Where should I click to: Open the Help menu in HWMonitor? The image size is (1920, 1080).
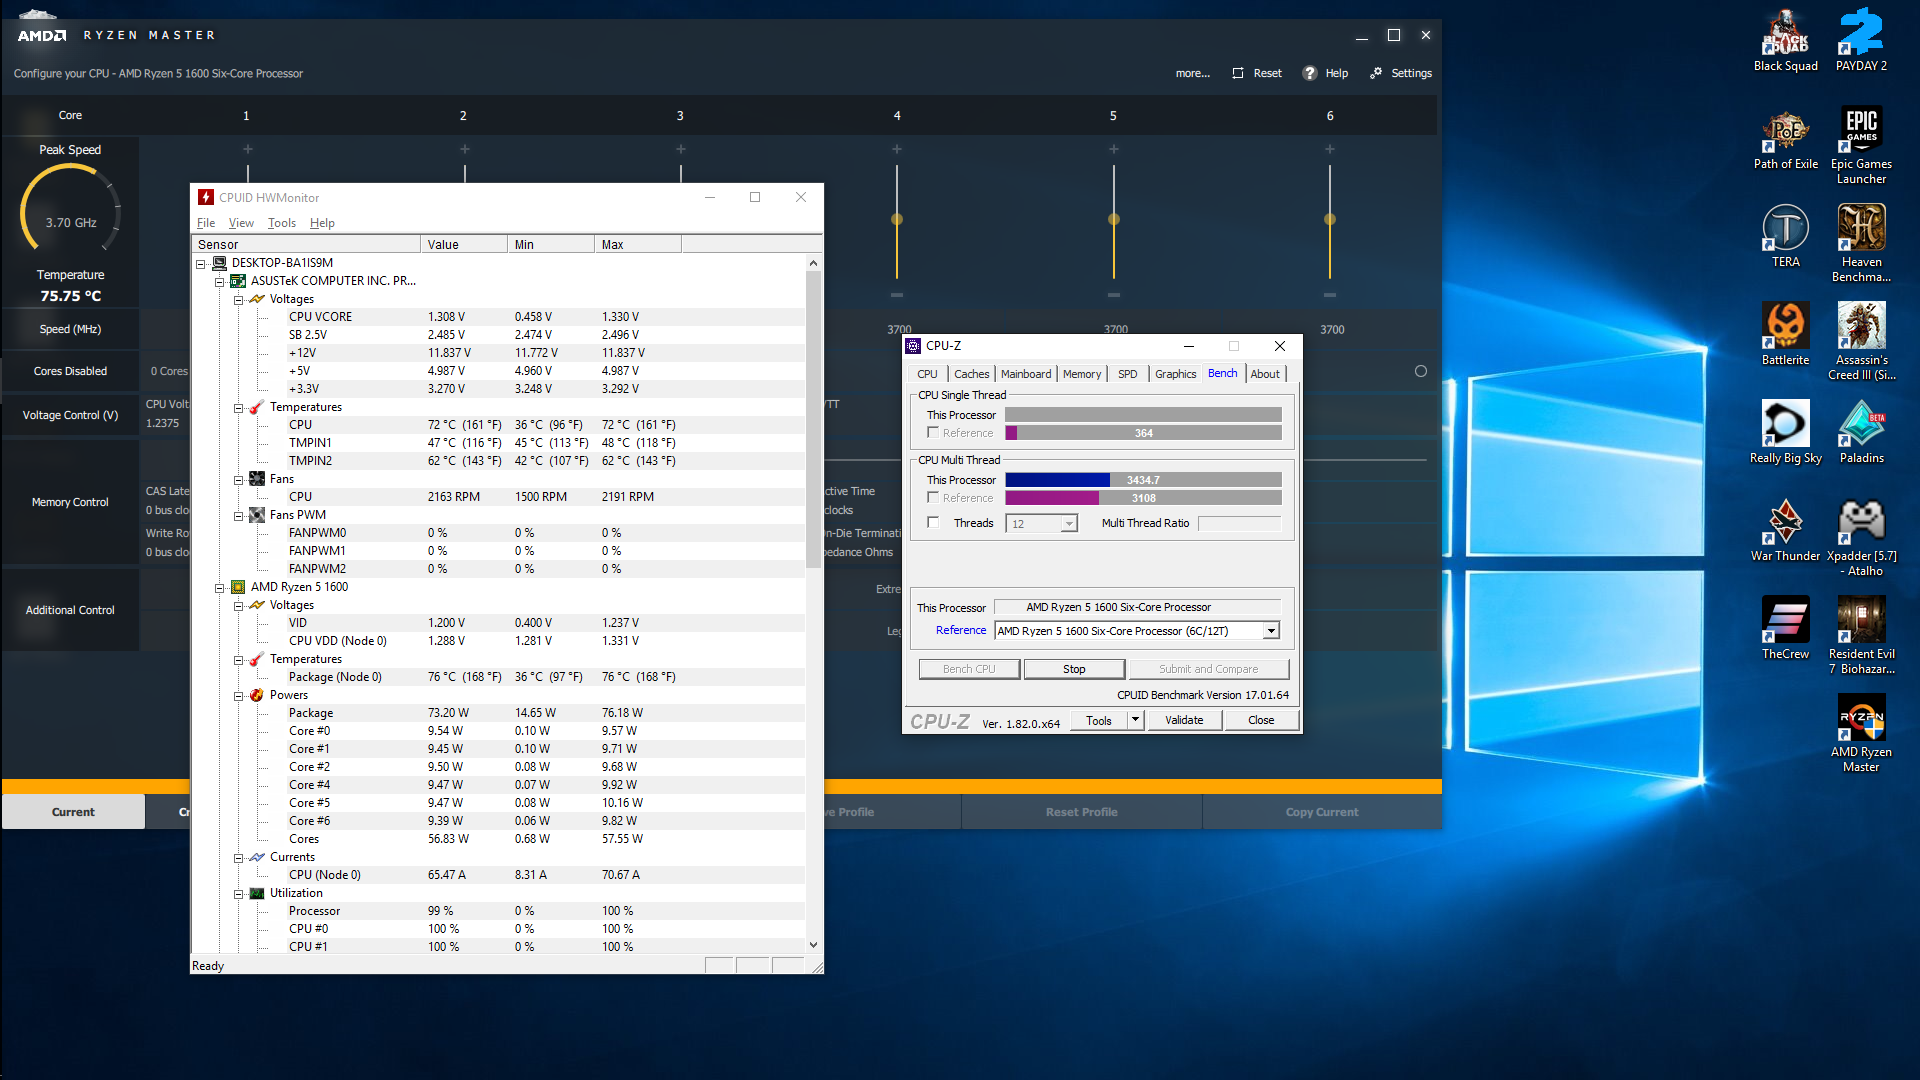(322, 223)
